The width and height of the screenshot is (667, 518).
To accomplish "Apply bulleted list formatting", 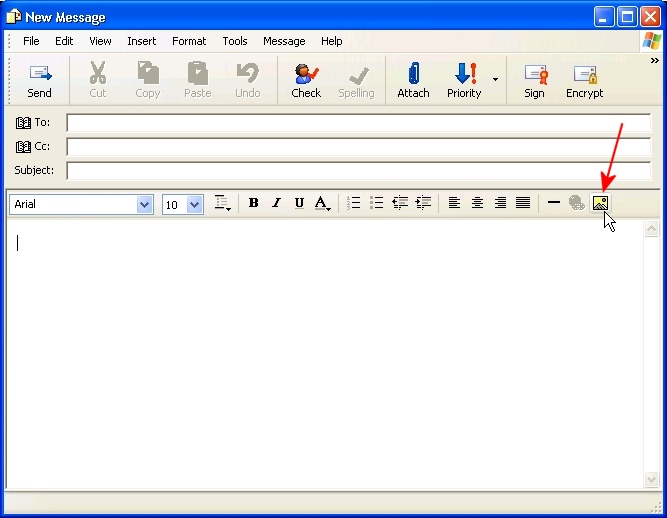I will (376, 203).
